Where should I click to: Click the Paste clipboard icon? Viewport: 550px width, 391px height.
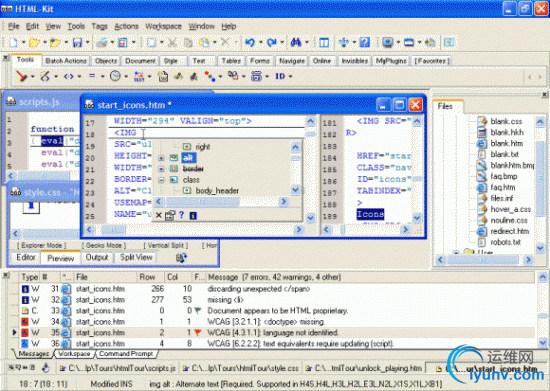pyautogui.click(x=204, y=43)
